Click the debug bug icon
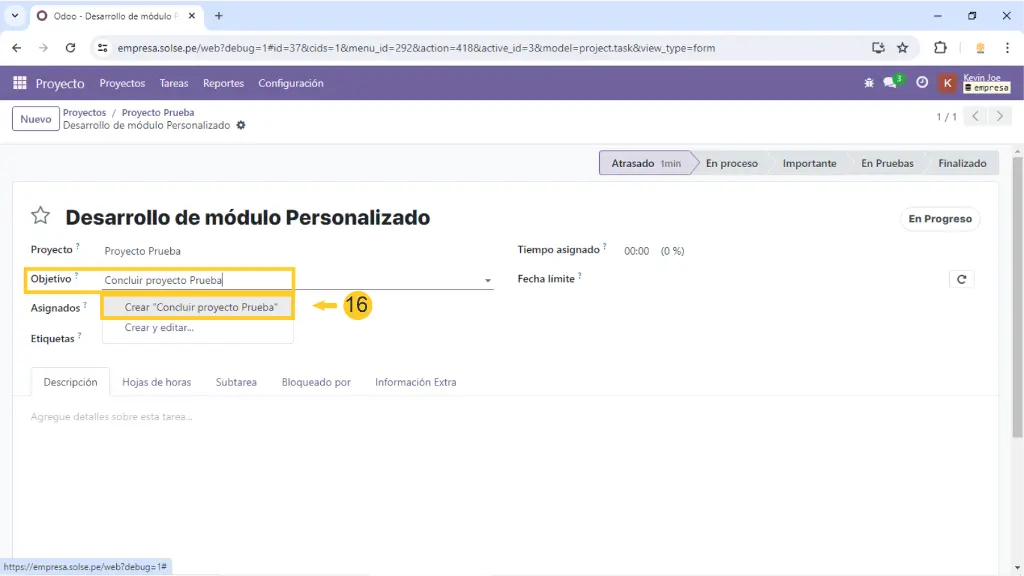The height and width of the screenshot is (576, 1024). 869,83
